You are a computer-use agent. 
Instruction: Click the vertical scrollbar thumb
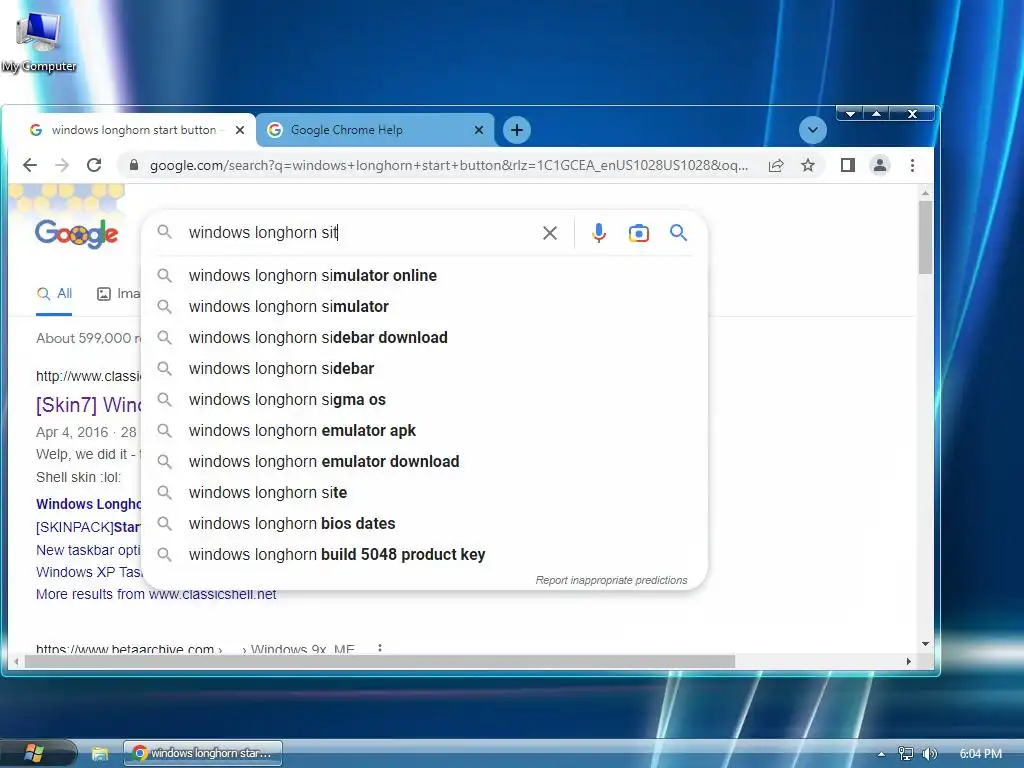coord(925,238)
